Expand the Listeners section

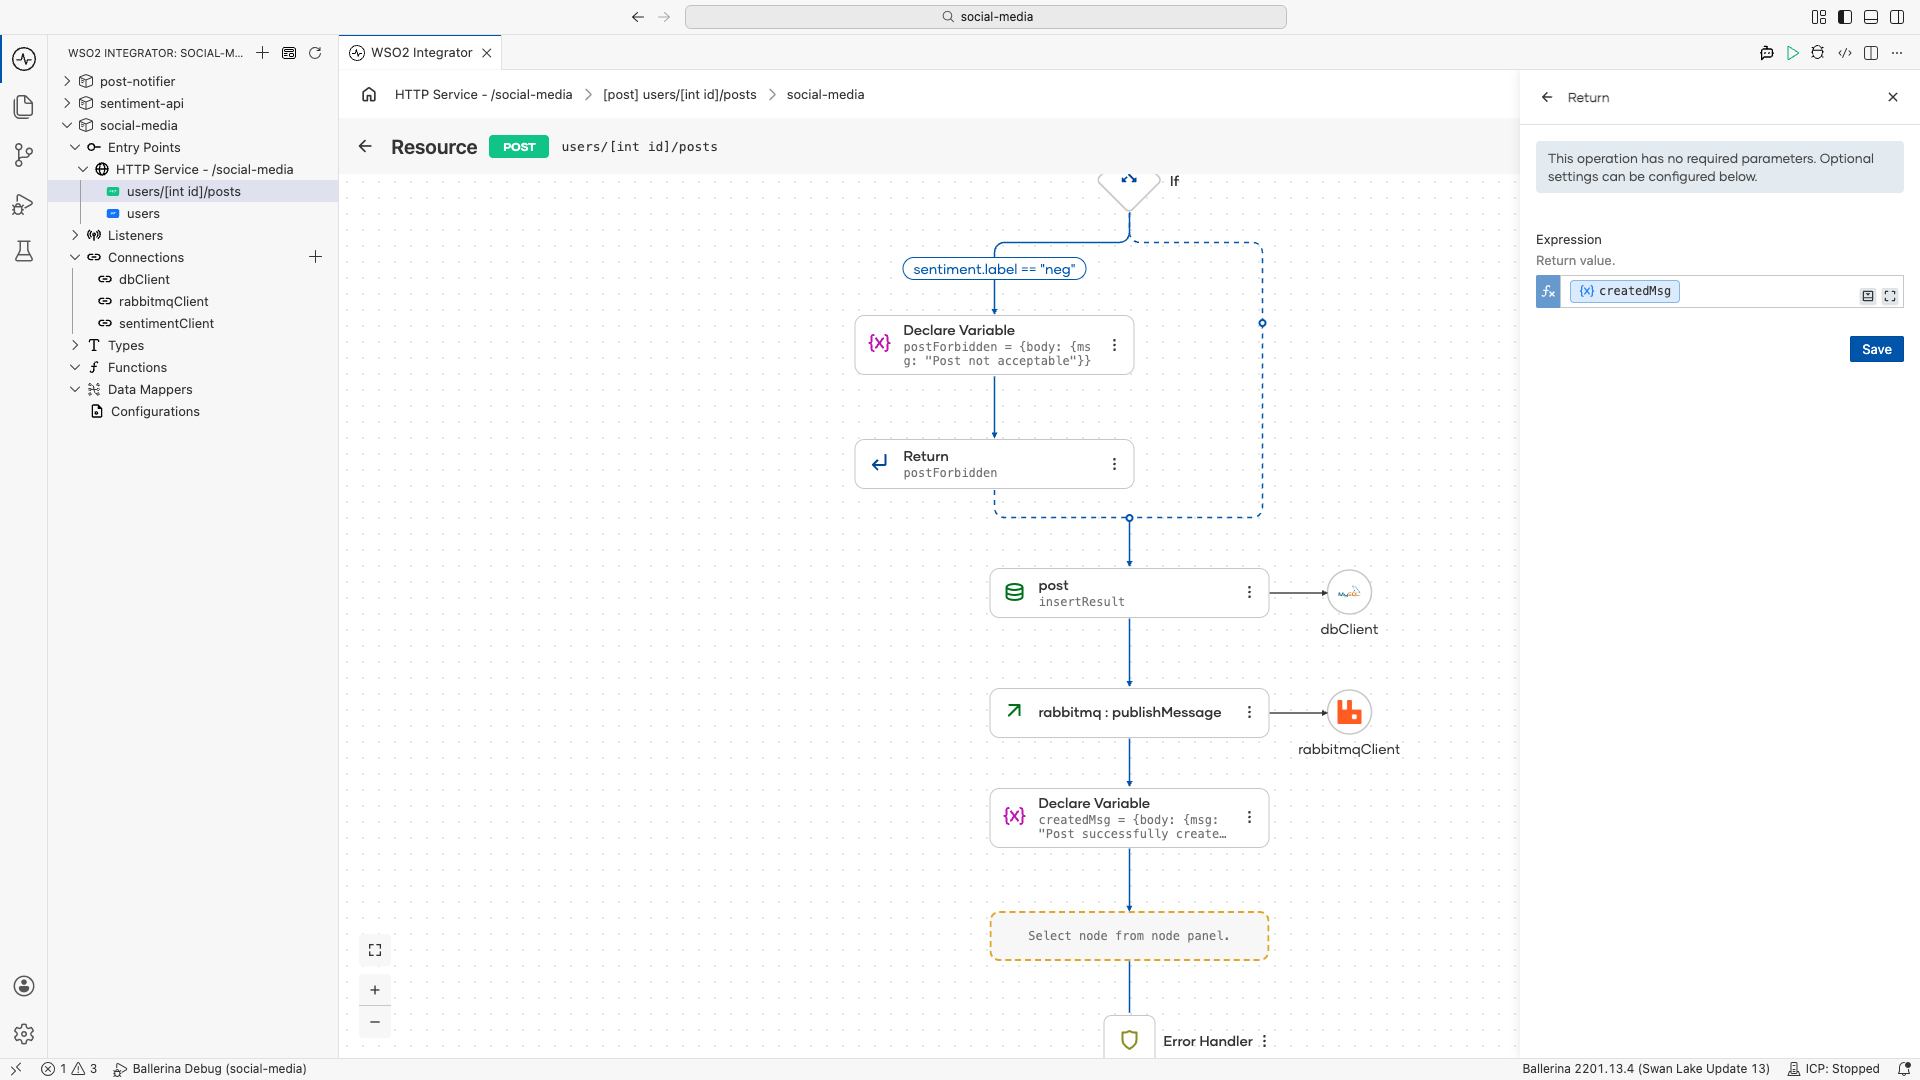75,235
